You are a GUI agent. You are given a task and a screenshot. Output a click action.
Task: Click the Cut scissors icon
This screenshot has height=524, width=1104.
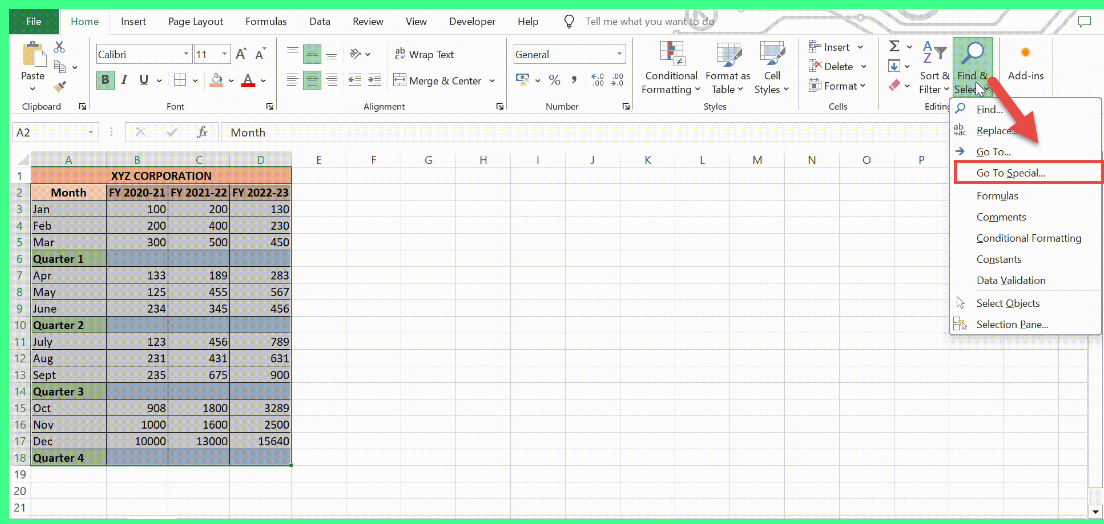(x=59, y=47)
